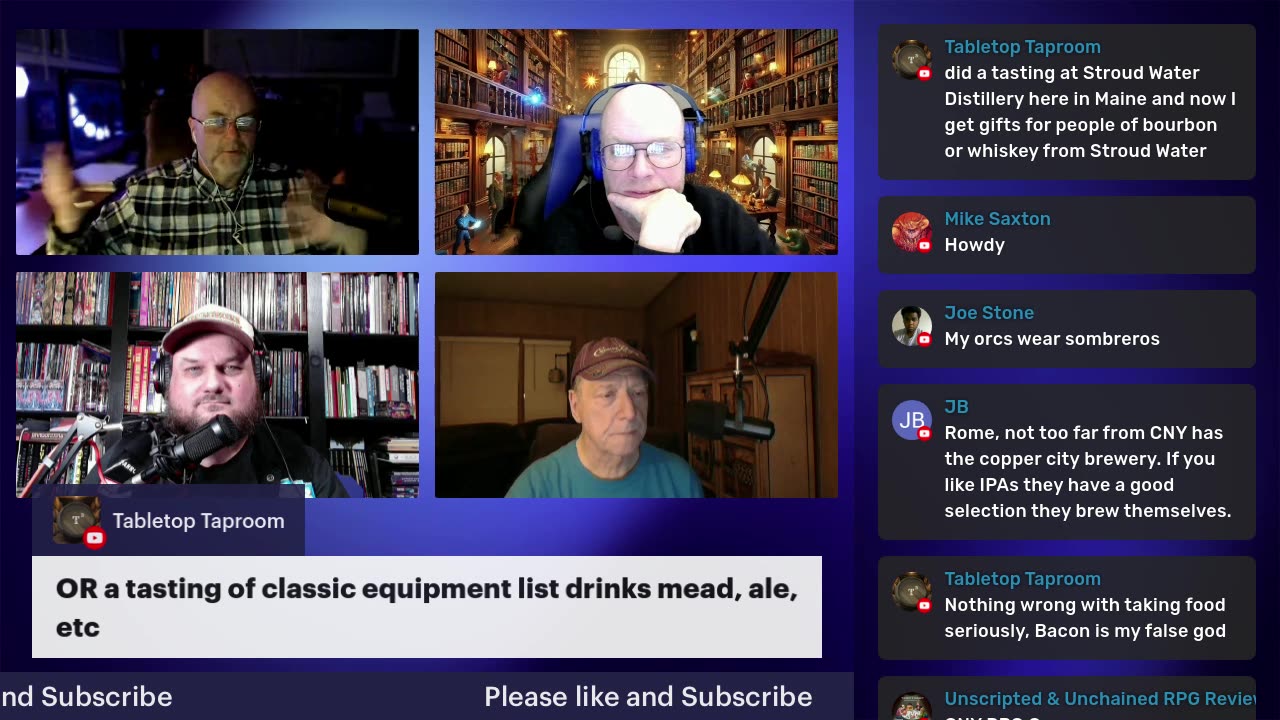Image resolution: width=1280 pixels, height=720 pixels.
Task: Click the JB initials avatar
Action: point(911,420)
